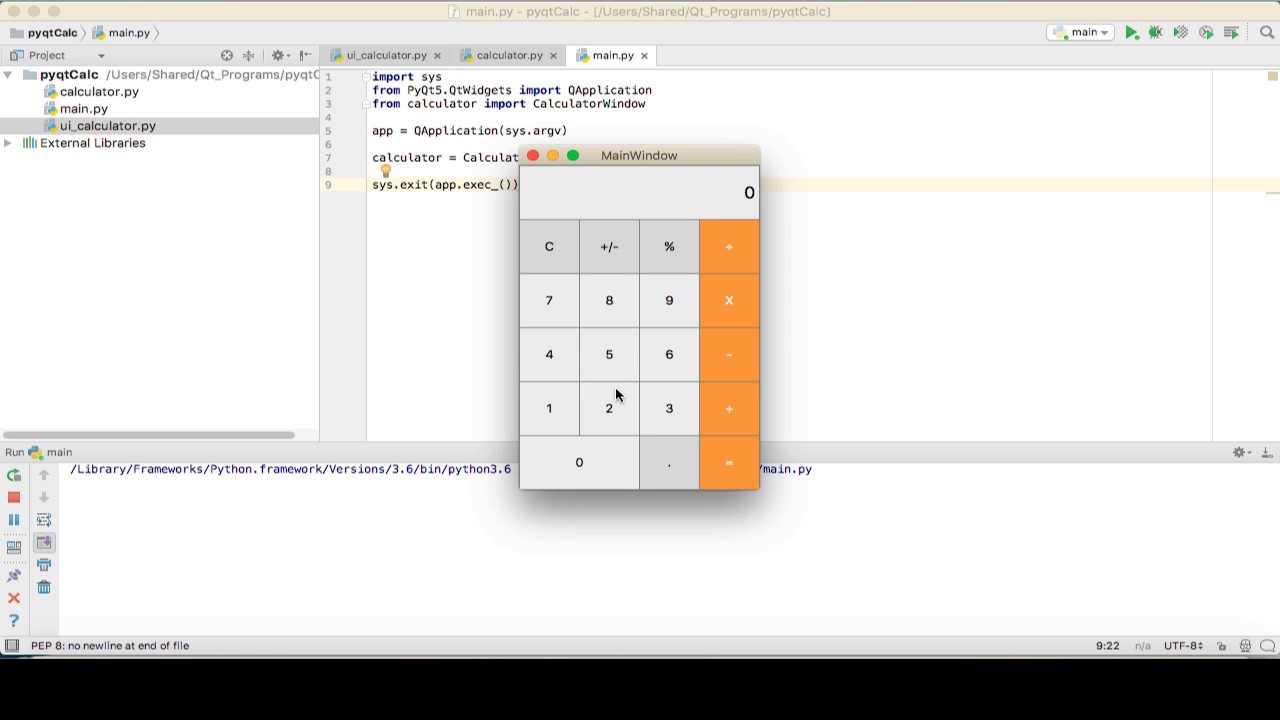This screenshot has width=1280, height=720.
Task: Open help with the question mark icon
Action: [14, 621]
